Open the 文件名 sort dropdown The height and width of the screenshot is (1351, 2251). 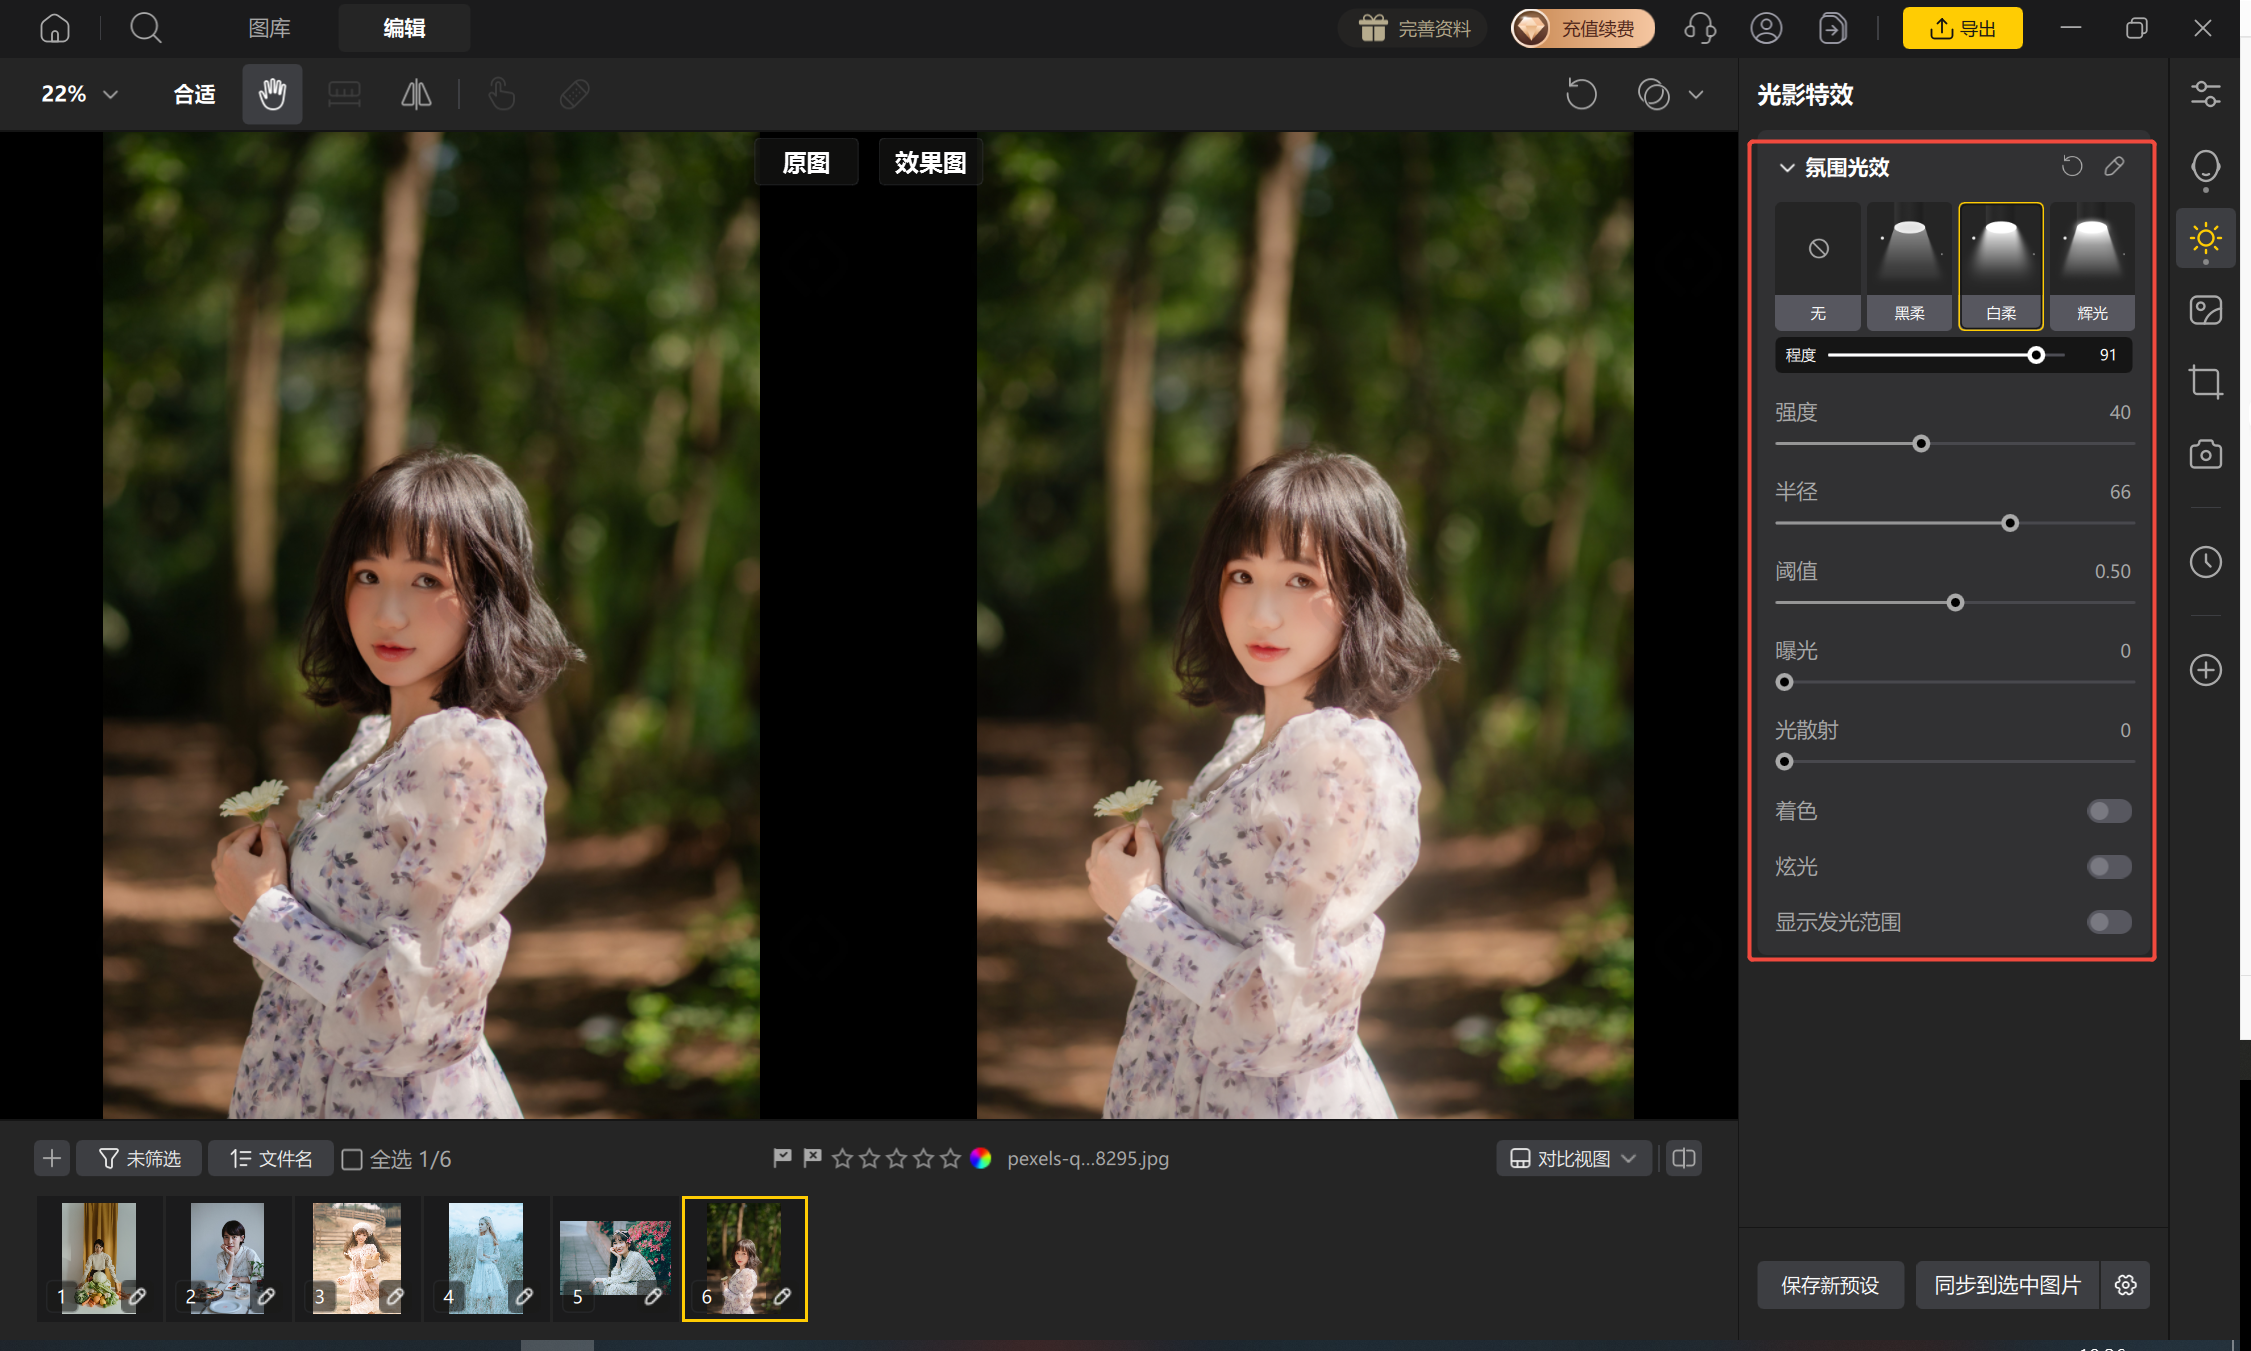click(x=270, y=1158)
